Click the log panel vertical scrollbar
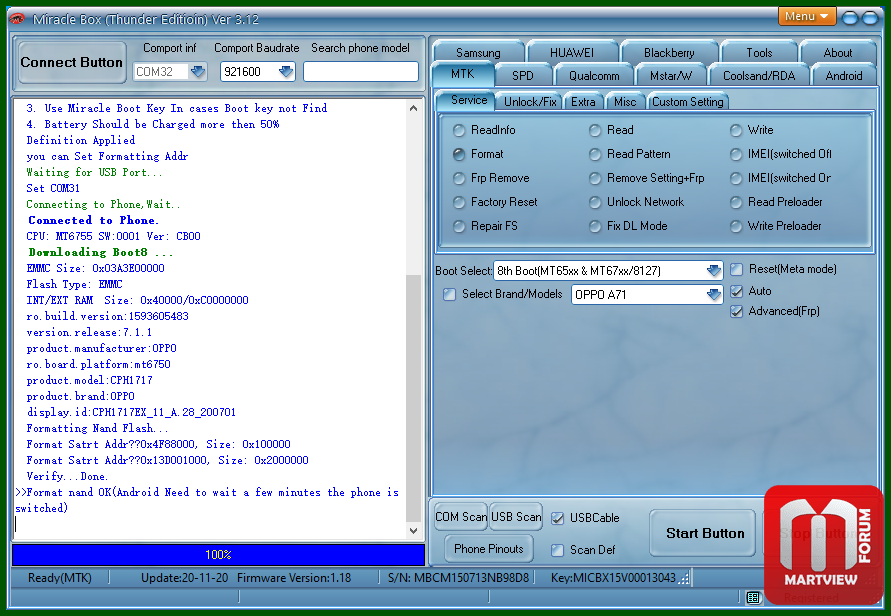The width and height of the screenshot is (891, 616). pyautogui.click(x=414, y=400)
